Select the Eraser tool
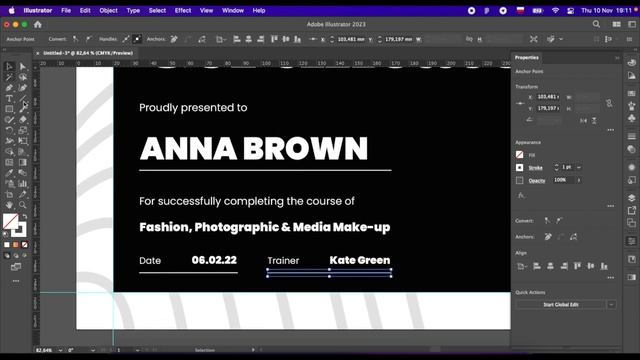640x360 pixels. (x=22, y=120)
